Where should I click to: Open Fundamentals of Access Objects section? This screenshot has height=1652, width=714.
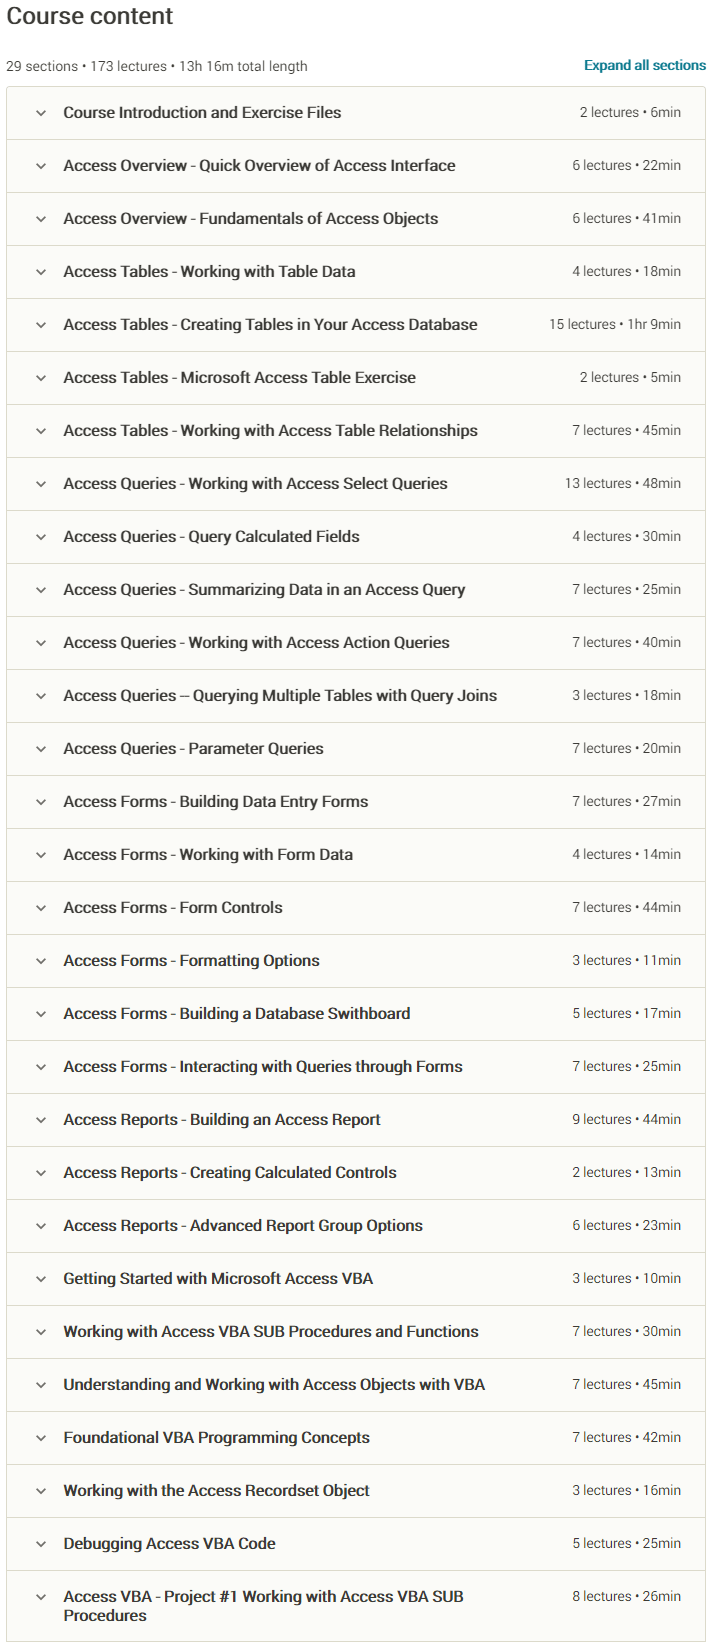[41, 219]
